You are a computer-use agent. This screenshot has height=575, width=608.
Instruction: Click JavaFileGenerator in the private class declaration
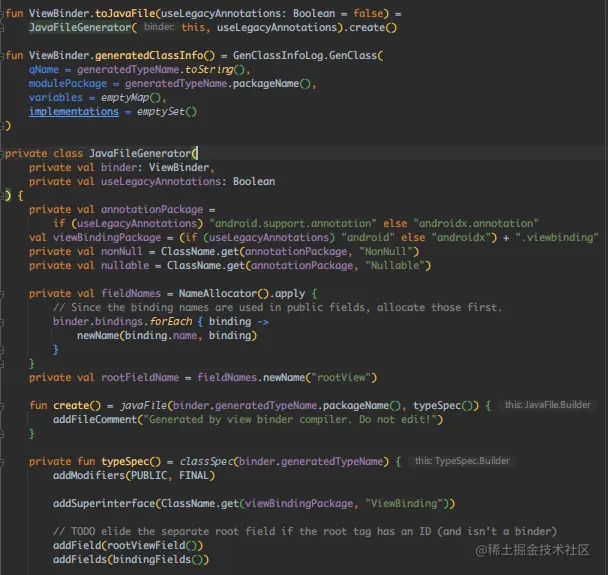tap(140, 154)
